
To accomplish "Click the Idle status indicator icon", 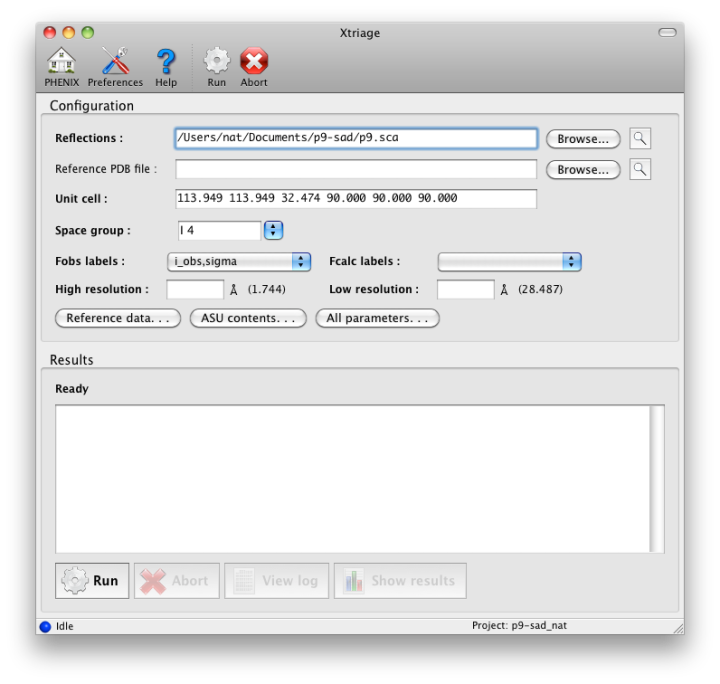I will pyautogui.click(x=45, y=627).
